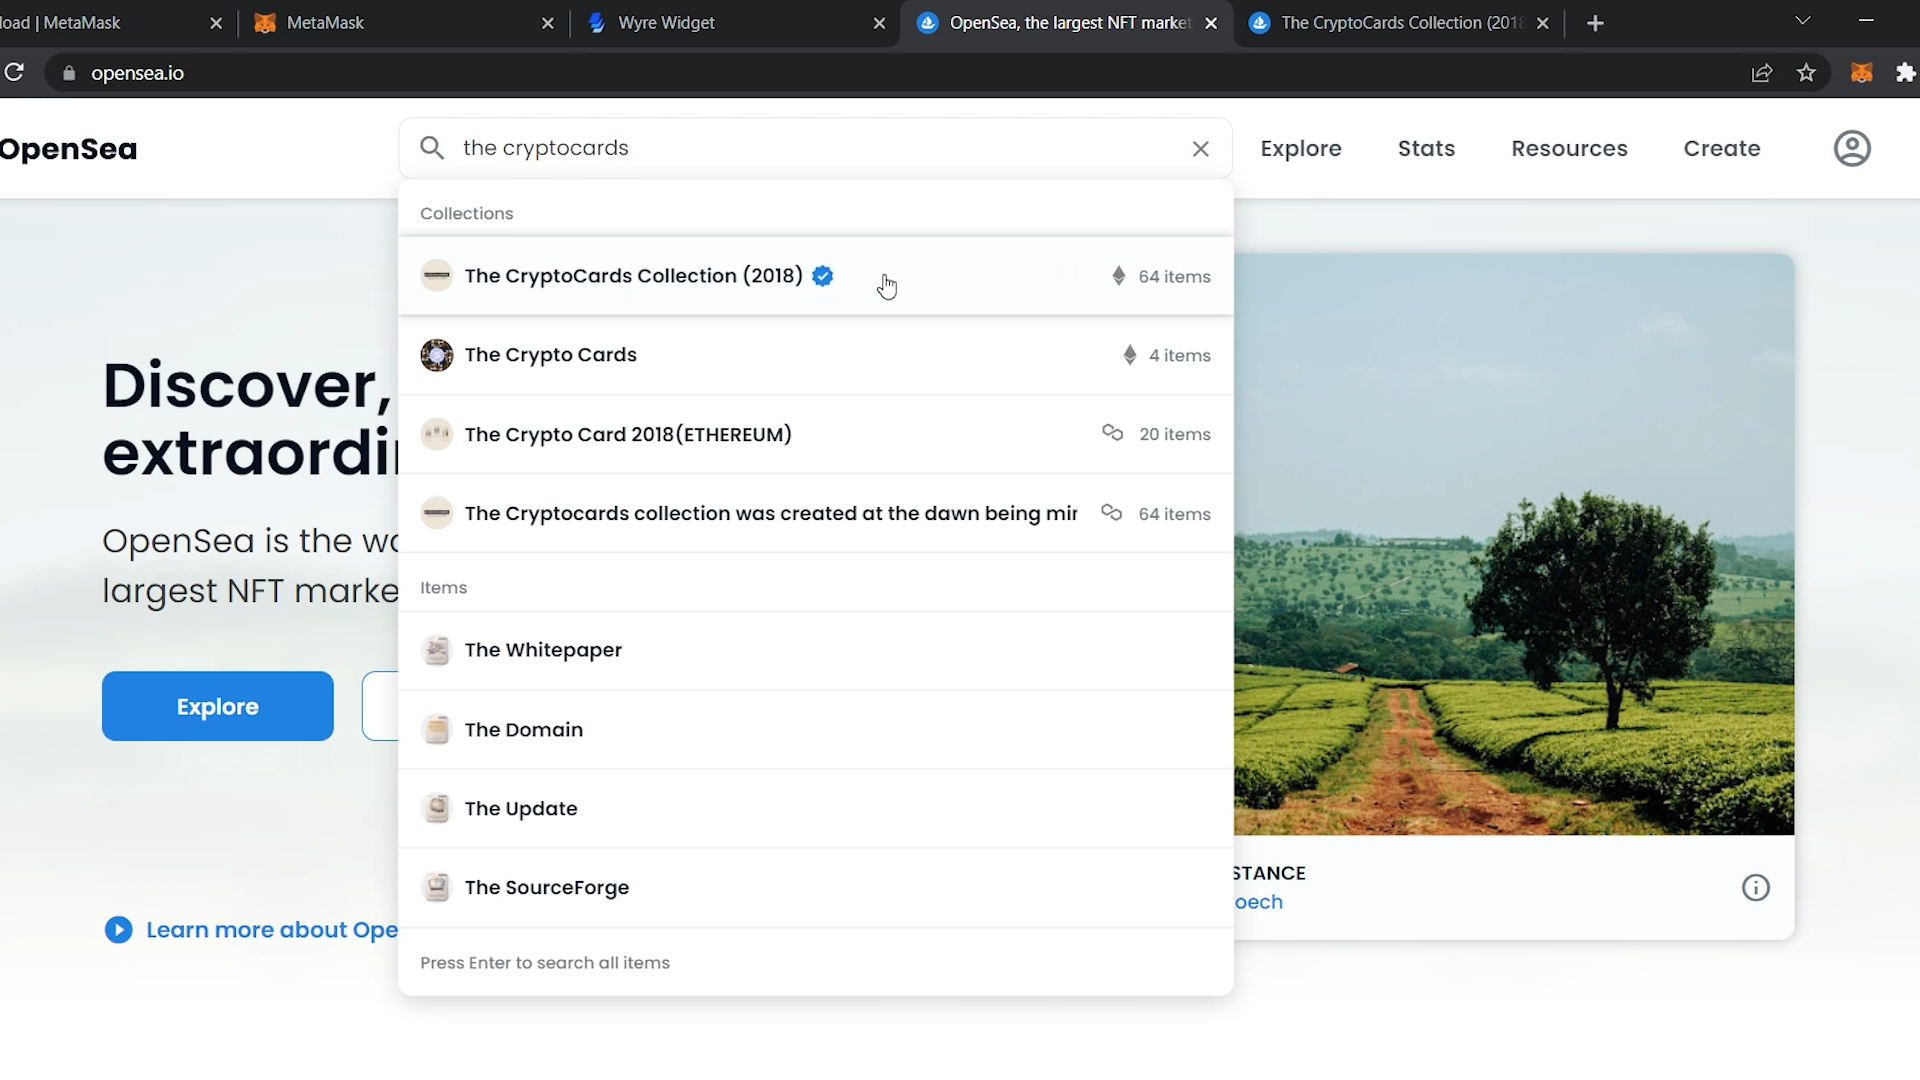Click The Whitepaper item thumbnail icon
Viewport: 1920px width, 1080px height.
click(437, 650)
